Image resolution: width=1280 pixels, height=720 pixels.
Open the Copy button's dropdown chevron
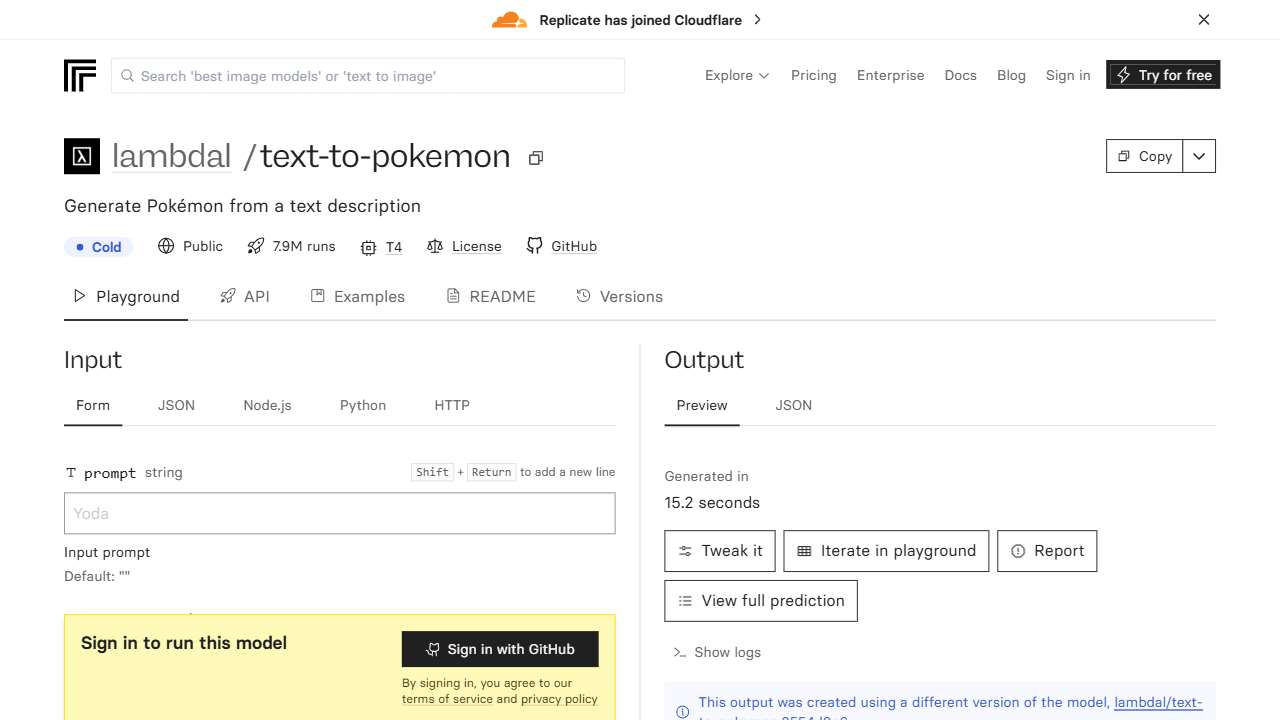pos(1198,156)
